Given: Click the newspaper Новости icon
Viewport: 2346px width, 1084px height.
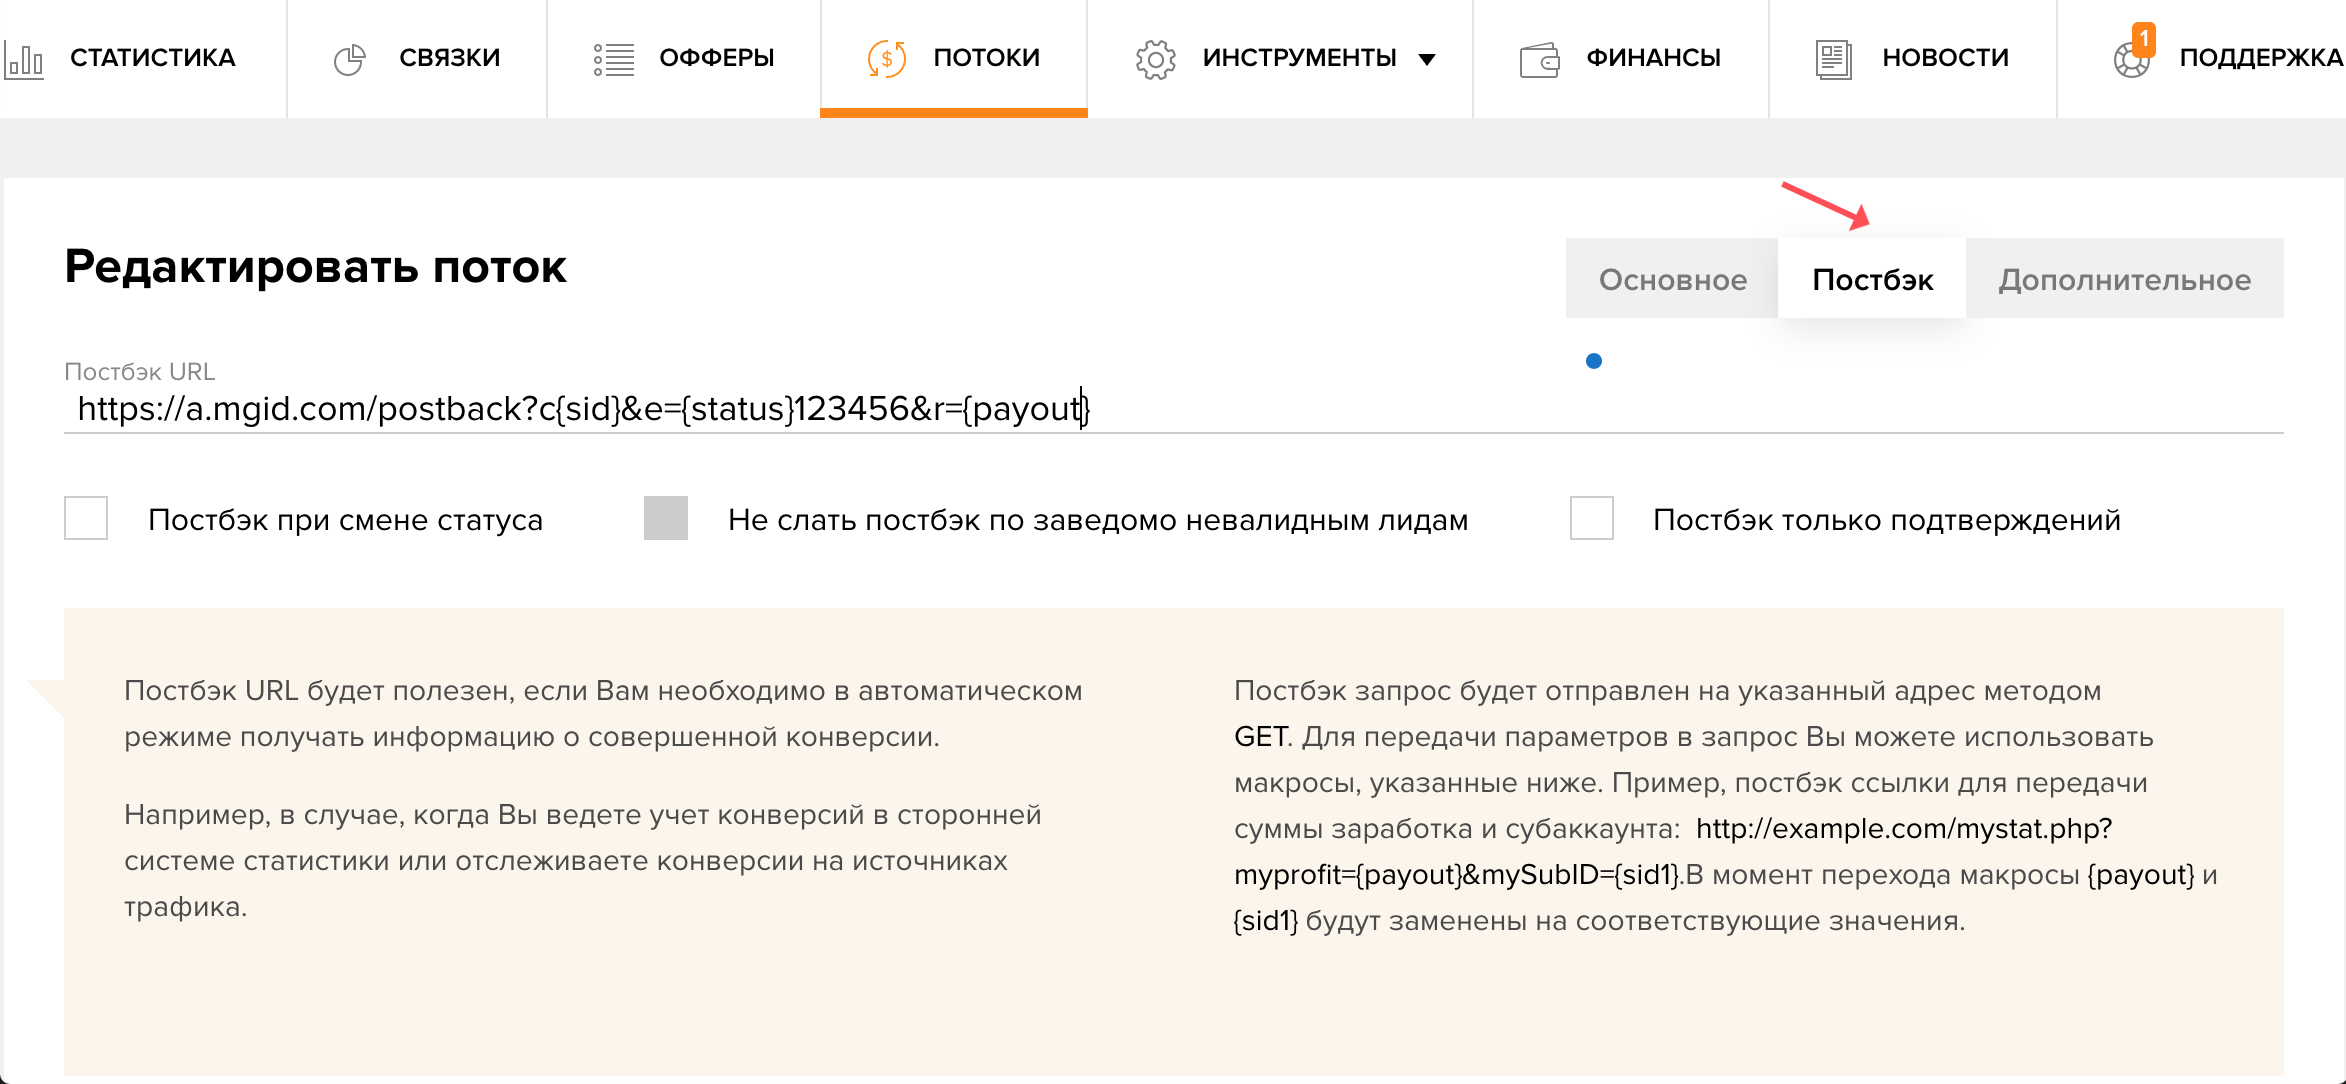Looking at the screenshot, I should pos(1833,60).
